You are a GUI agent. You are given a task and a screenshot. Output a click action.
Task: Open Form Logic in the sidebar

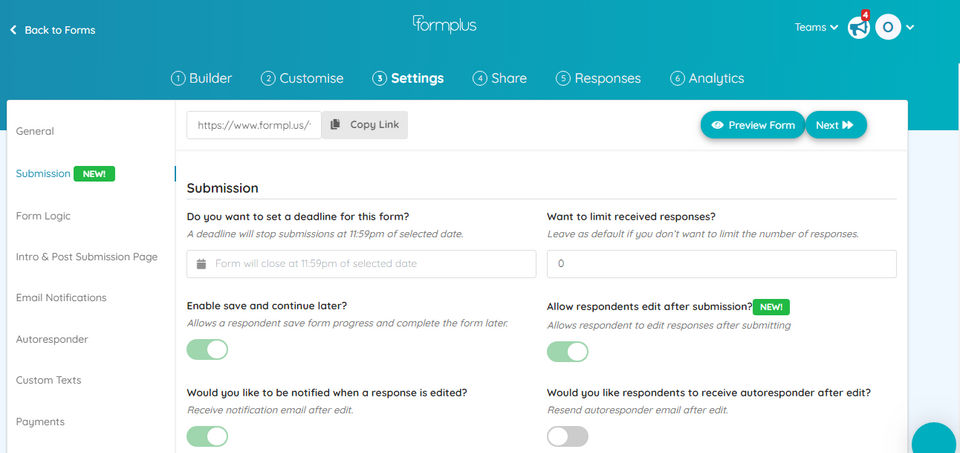point(43,215)
